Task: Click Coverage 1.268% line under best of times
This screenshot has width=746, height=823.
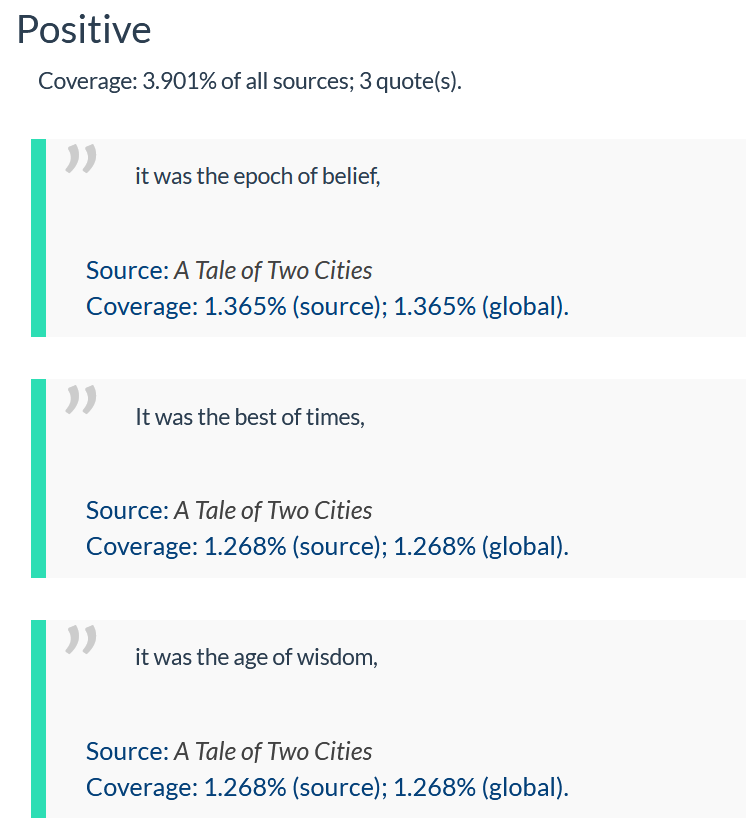Action: click(328, 546)
